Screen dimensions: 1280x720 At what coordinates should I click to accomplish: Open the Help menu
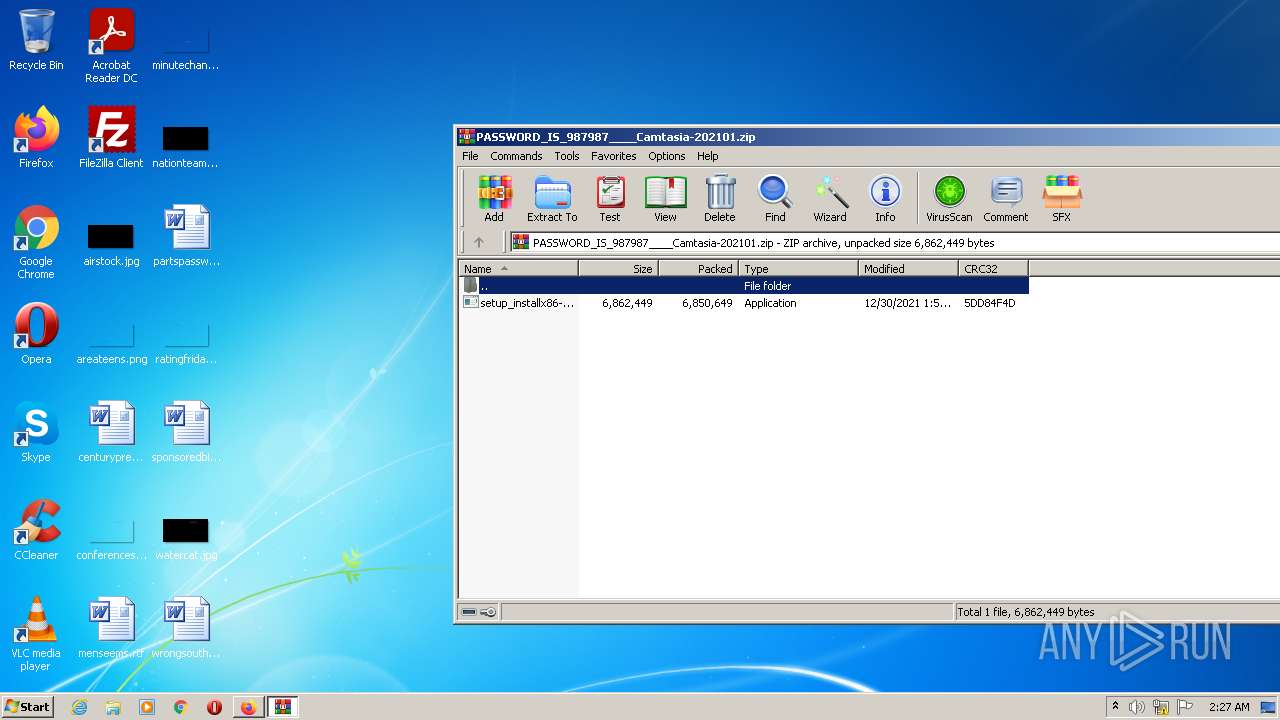[x=707, y=156]
